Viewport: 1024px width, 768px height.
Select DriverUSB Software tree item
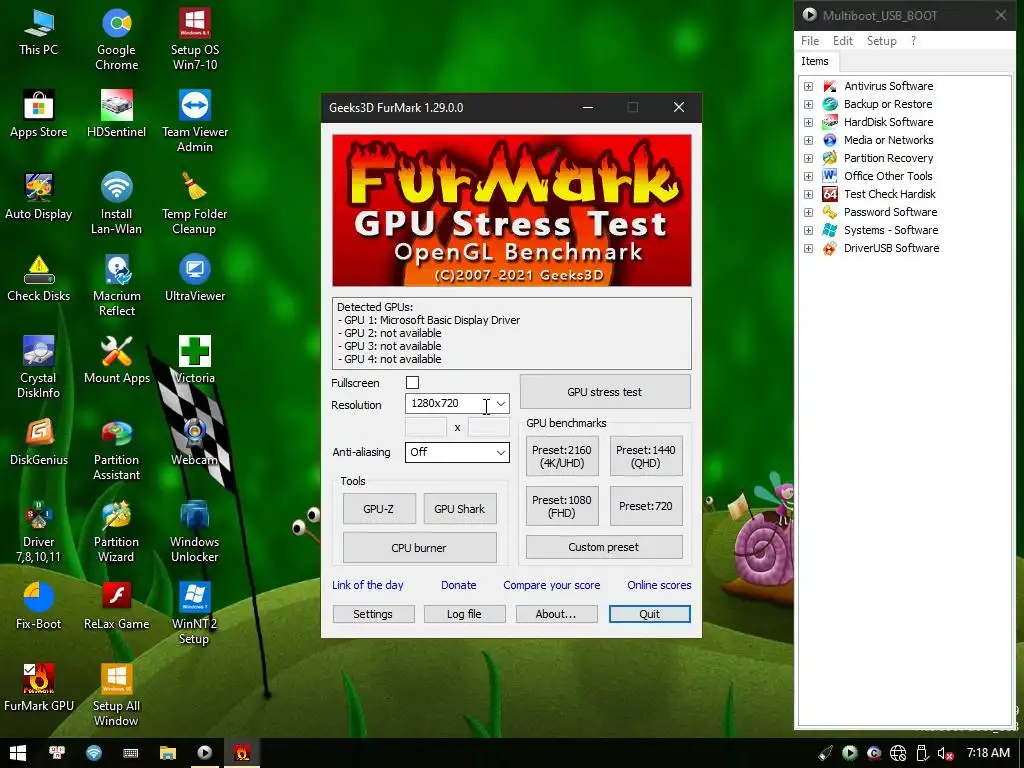pos(891,248)
